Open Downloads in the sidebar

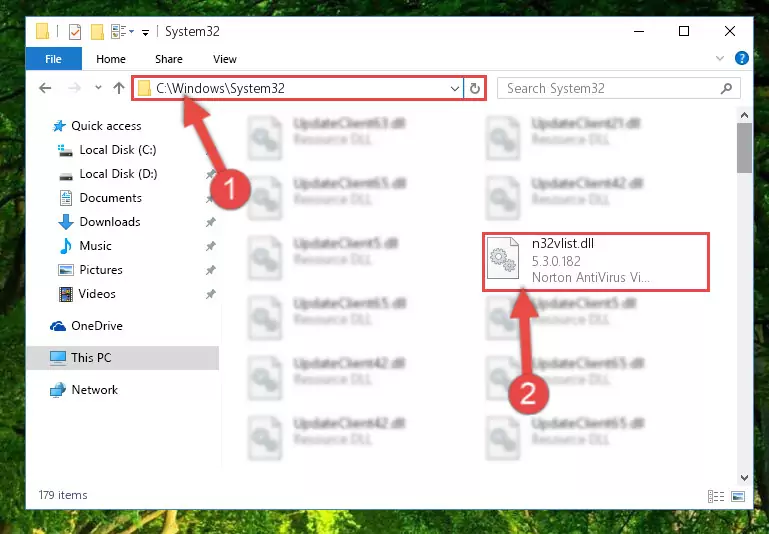click(110, 222)
